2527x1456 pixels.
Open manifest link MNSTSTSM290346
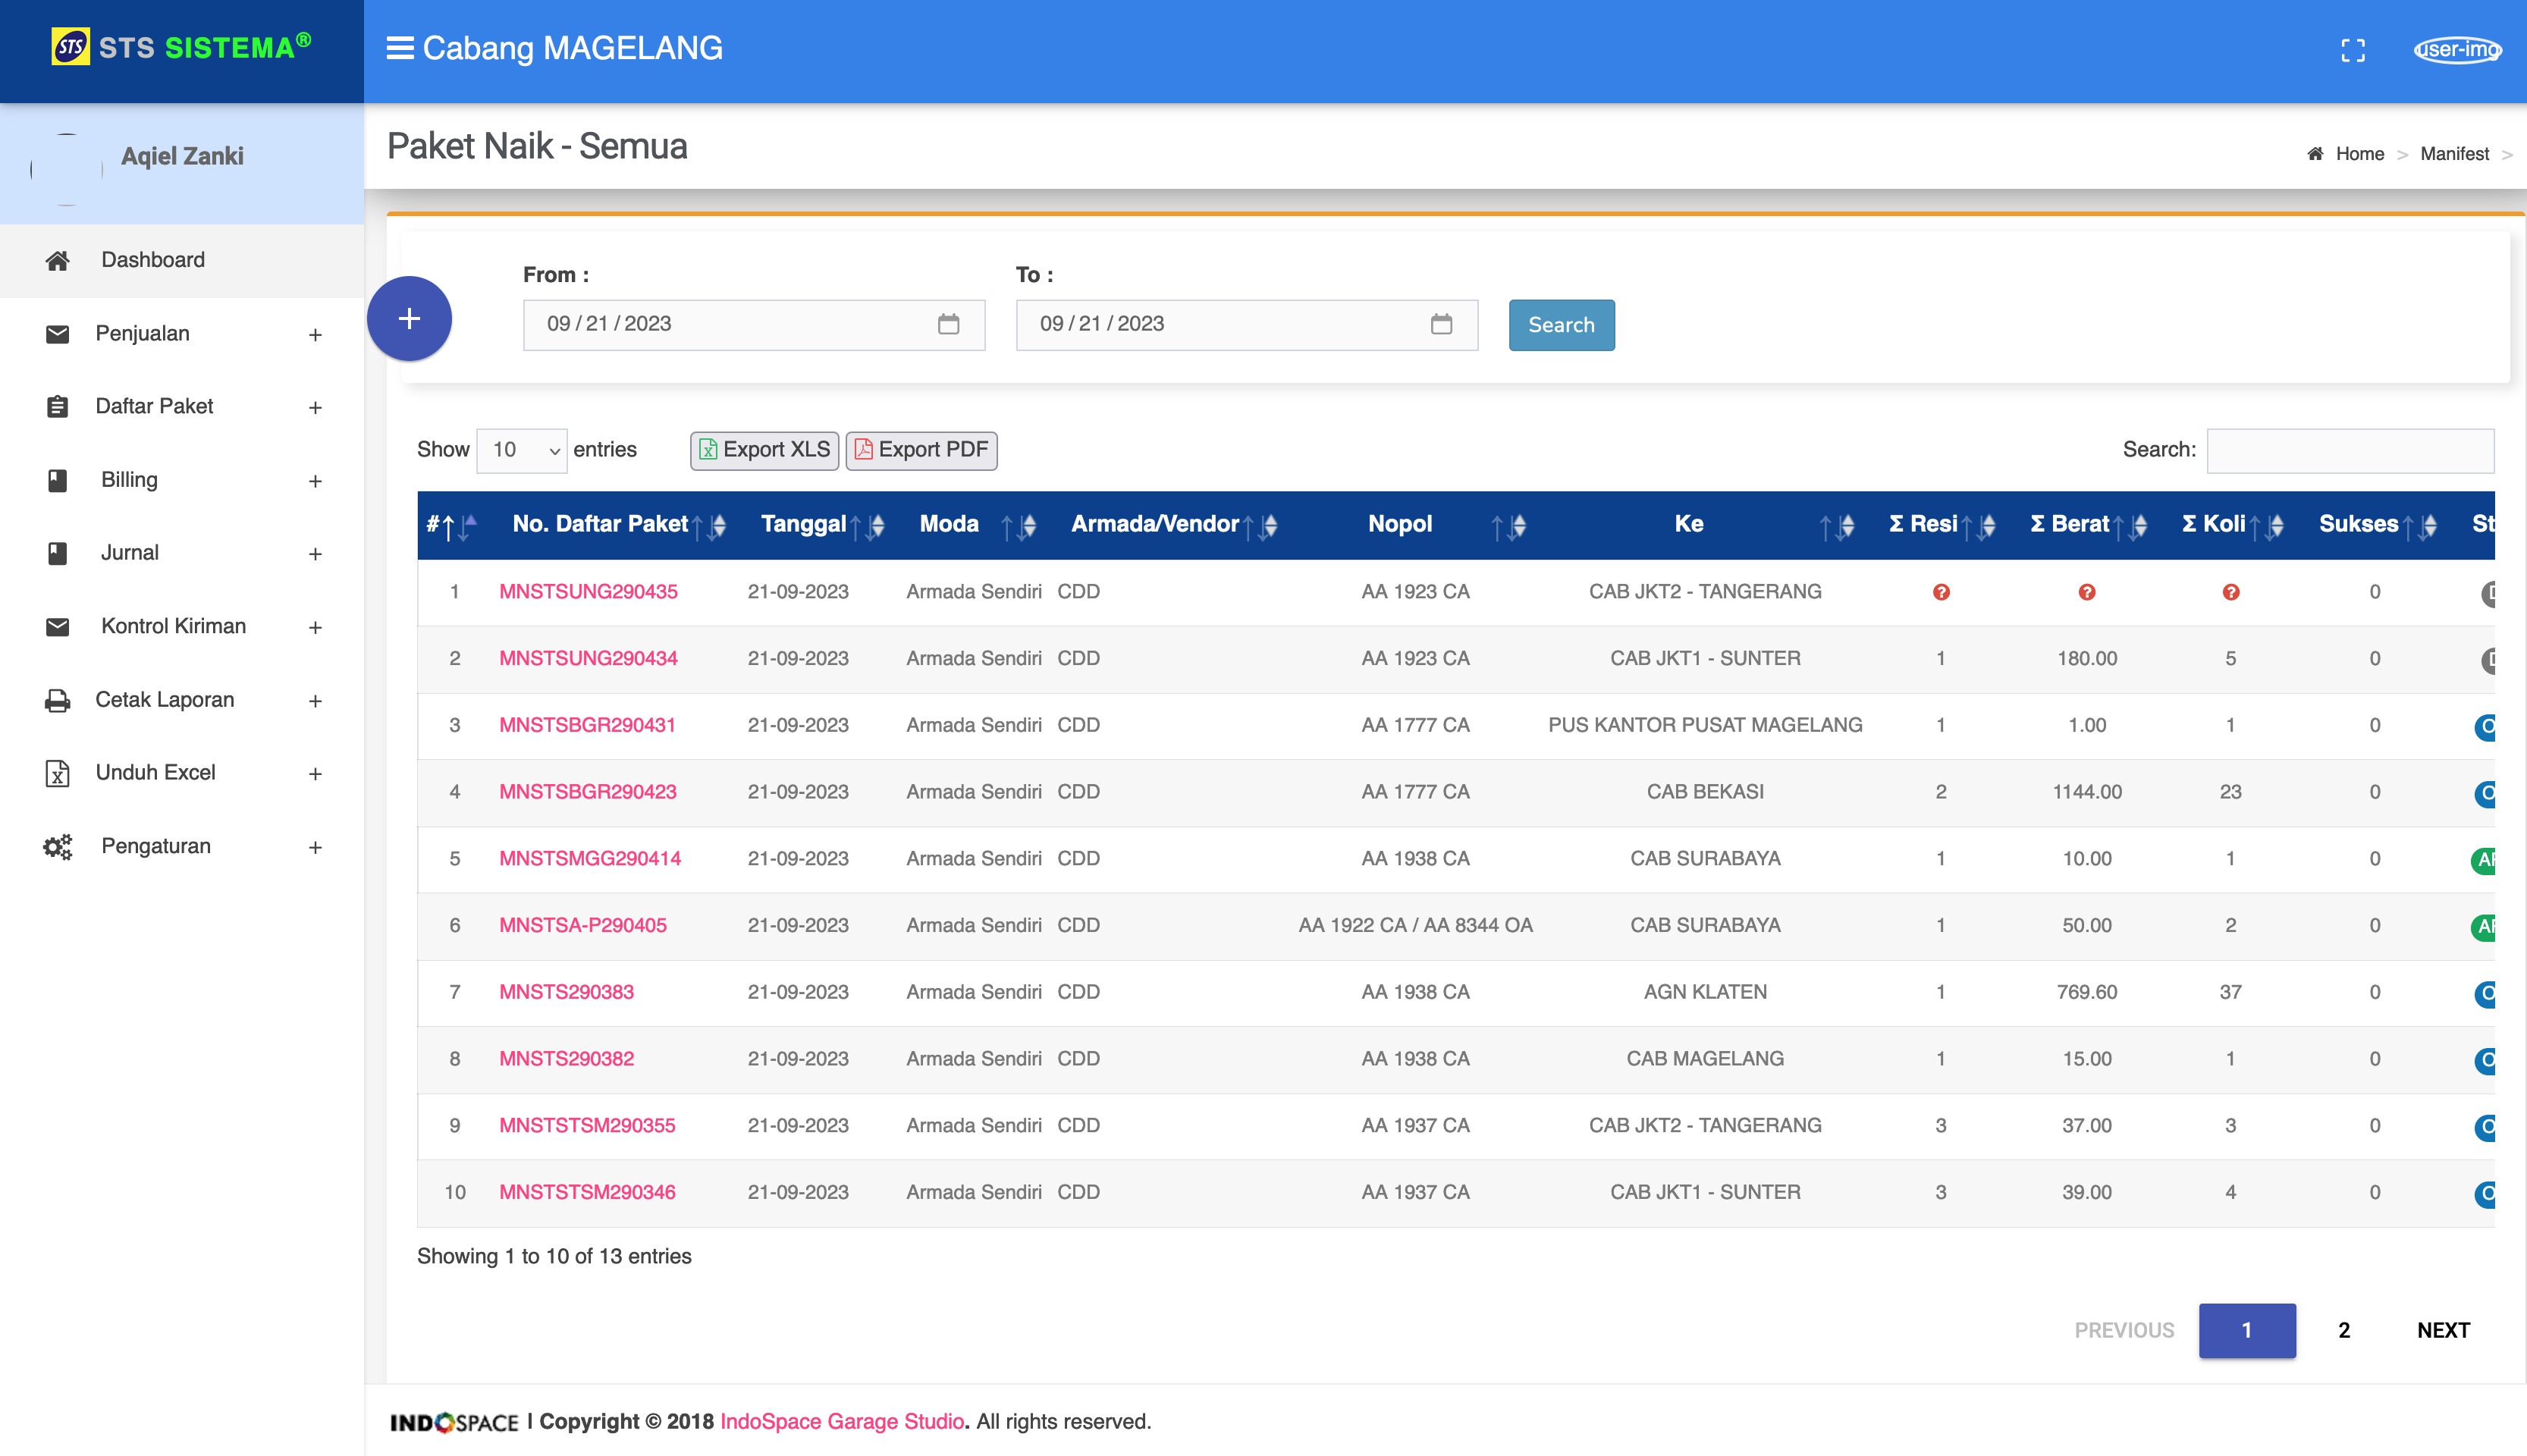click(587, 1192)
